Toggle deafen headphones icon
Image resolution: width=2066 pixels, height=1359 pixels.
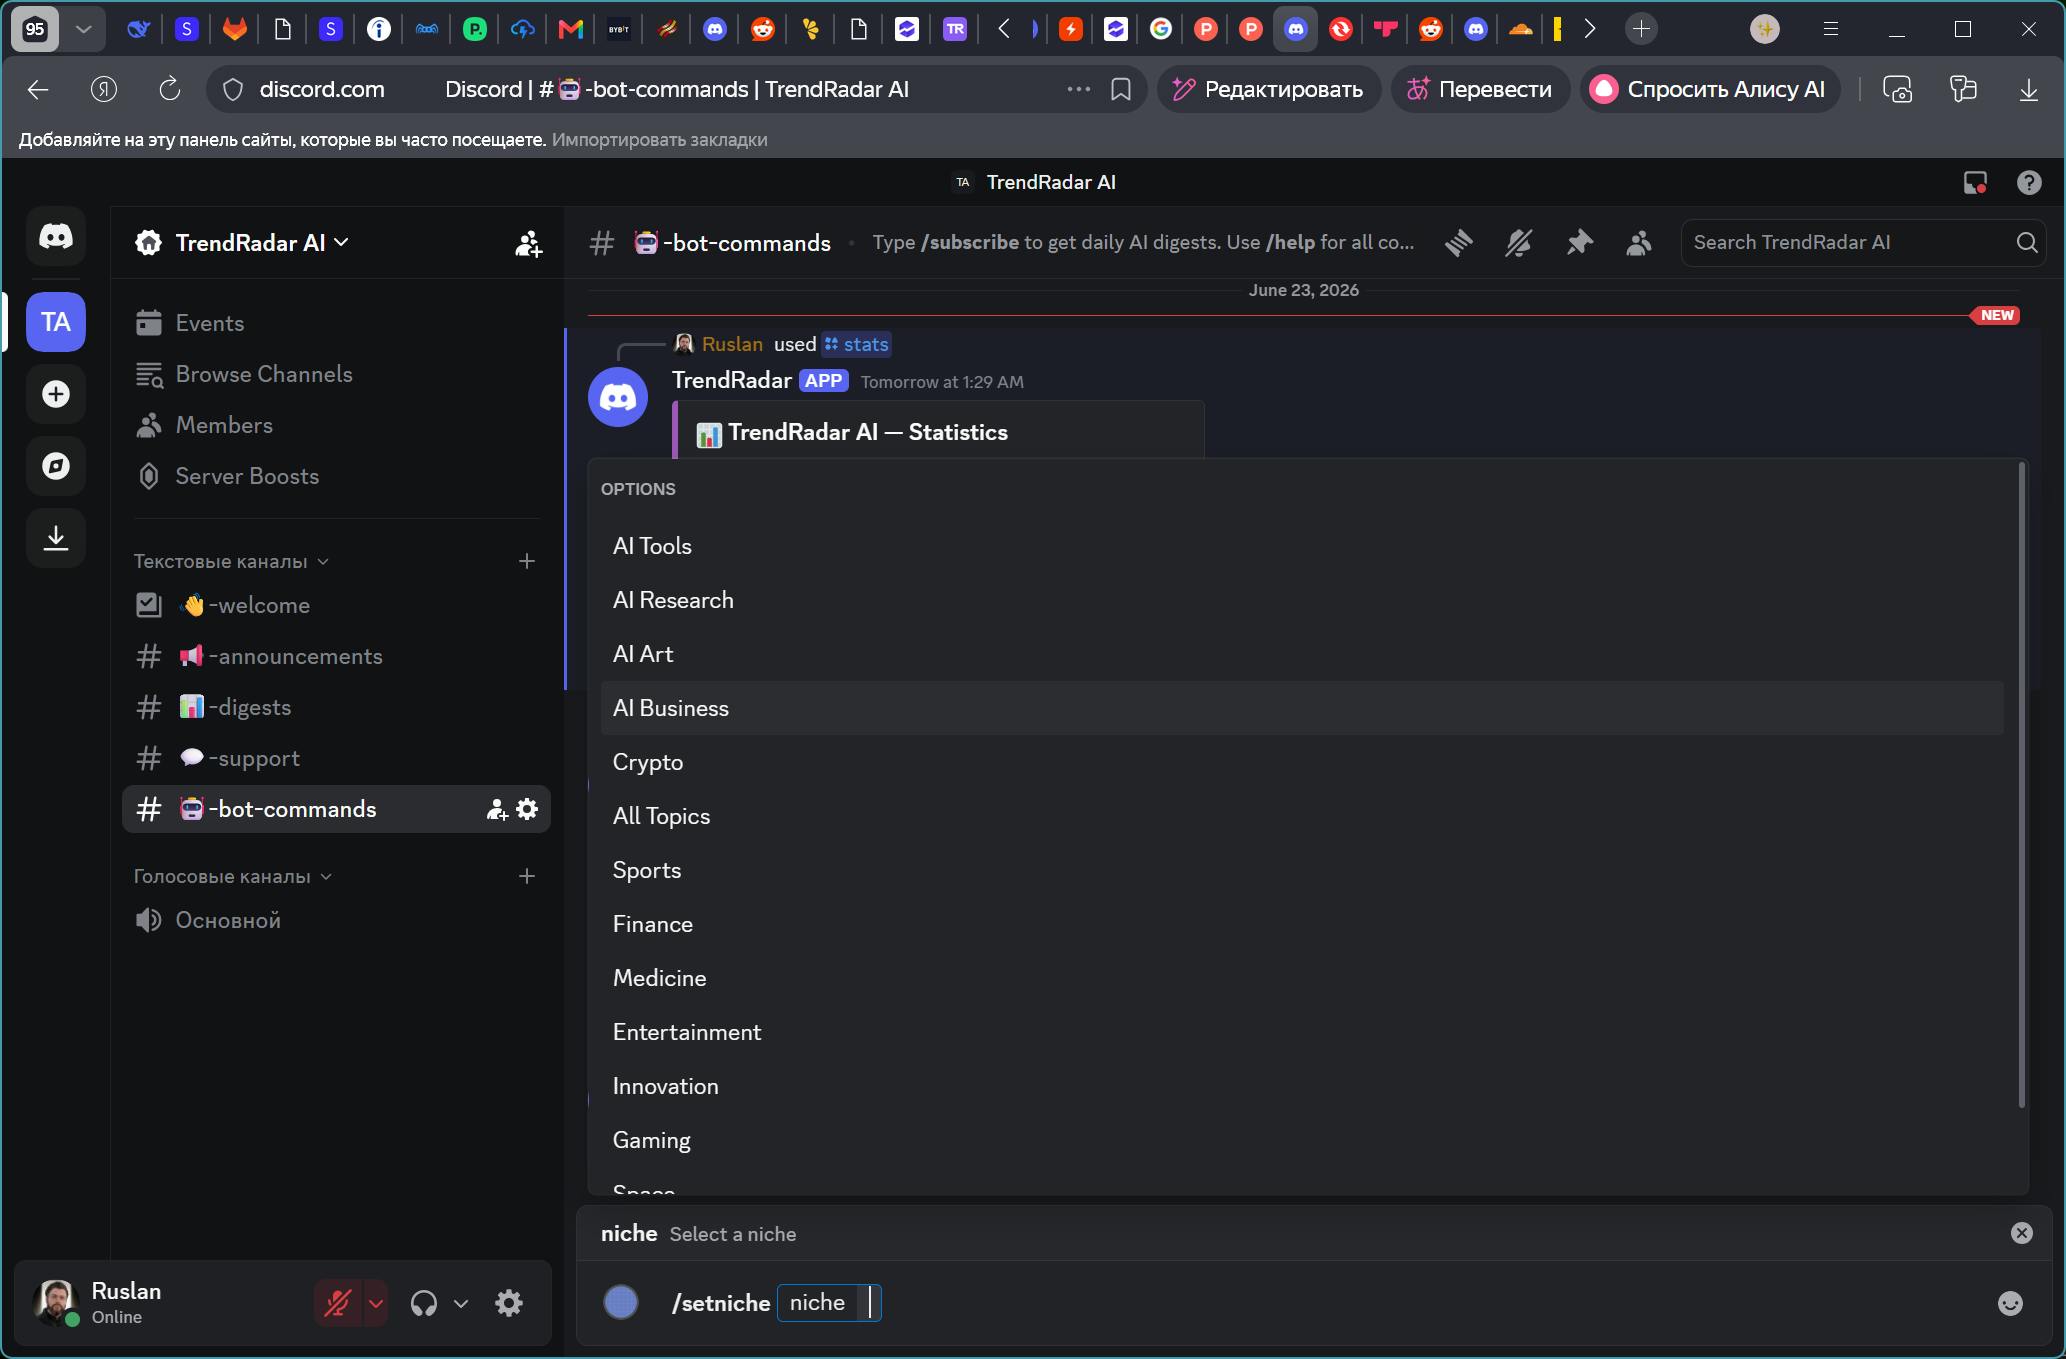click(x=424, y=1303)
